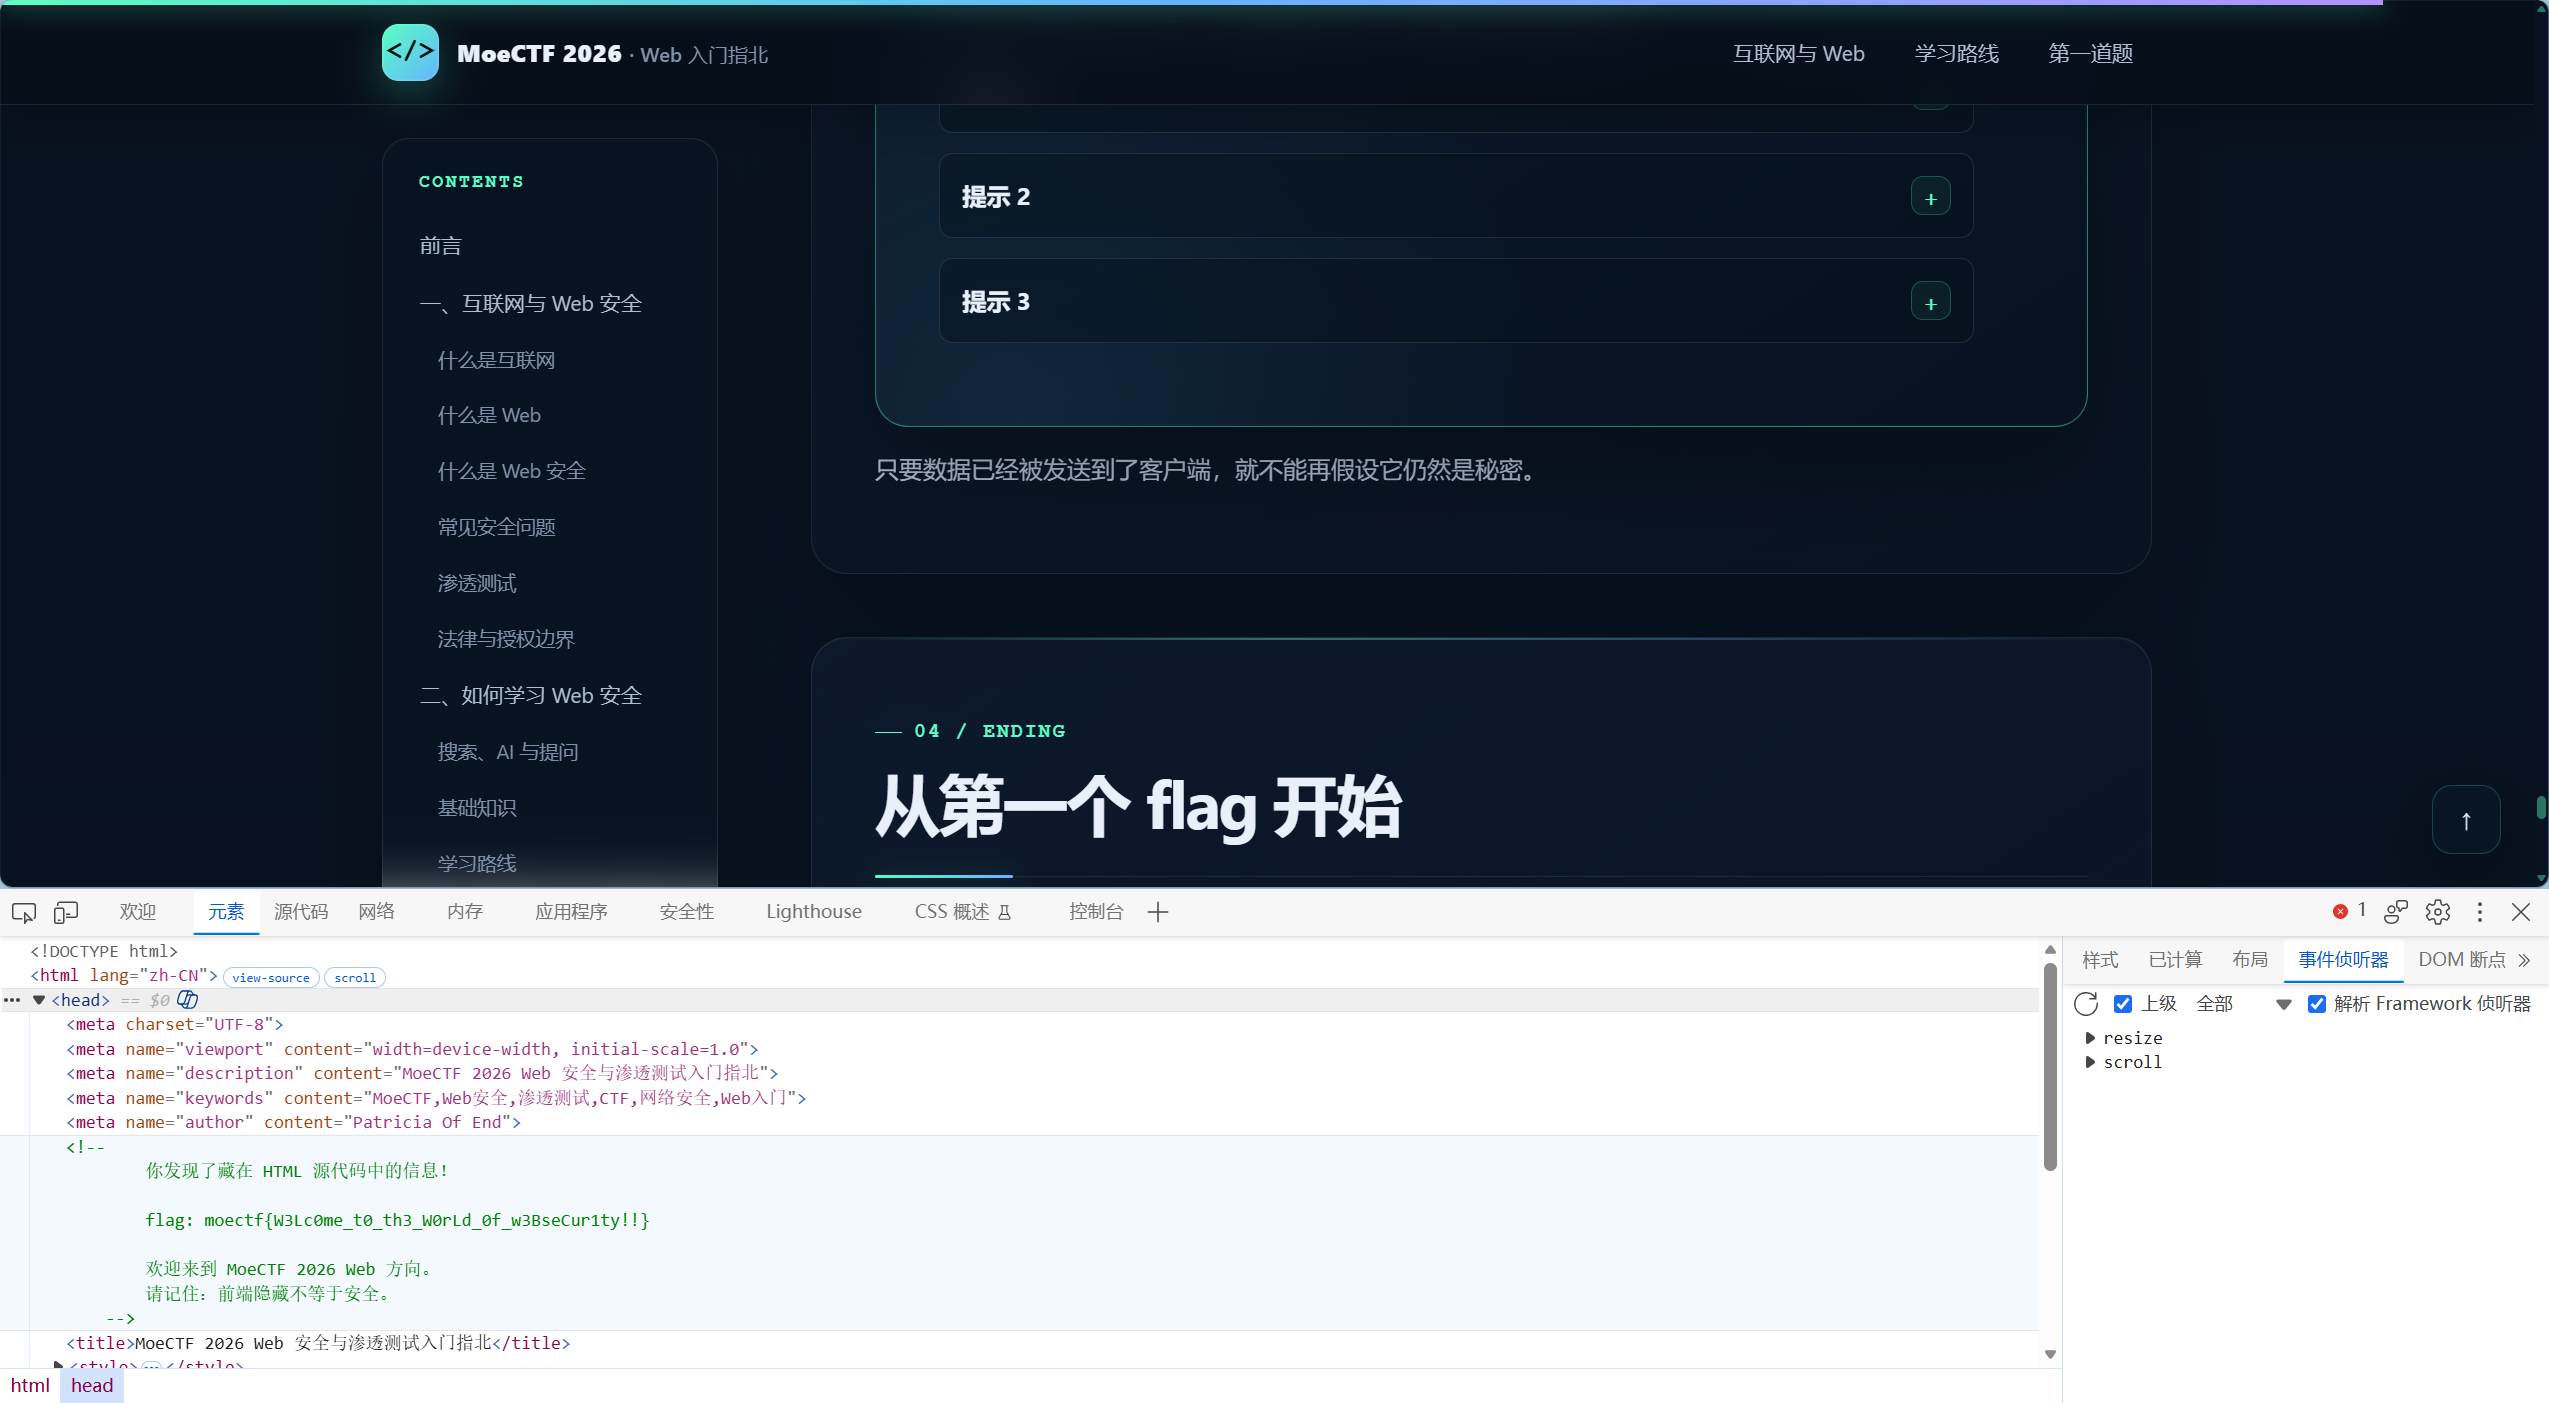Refresh the event listeners list

pos(2086,1003)
